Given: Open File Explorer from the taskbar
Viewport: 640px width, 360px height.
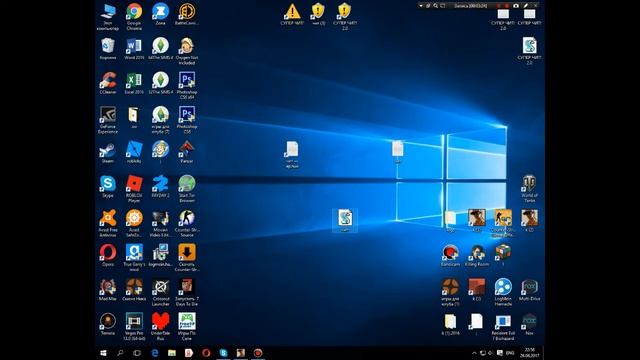Looking at the screenshot, I should [172, 353].
